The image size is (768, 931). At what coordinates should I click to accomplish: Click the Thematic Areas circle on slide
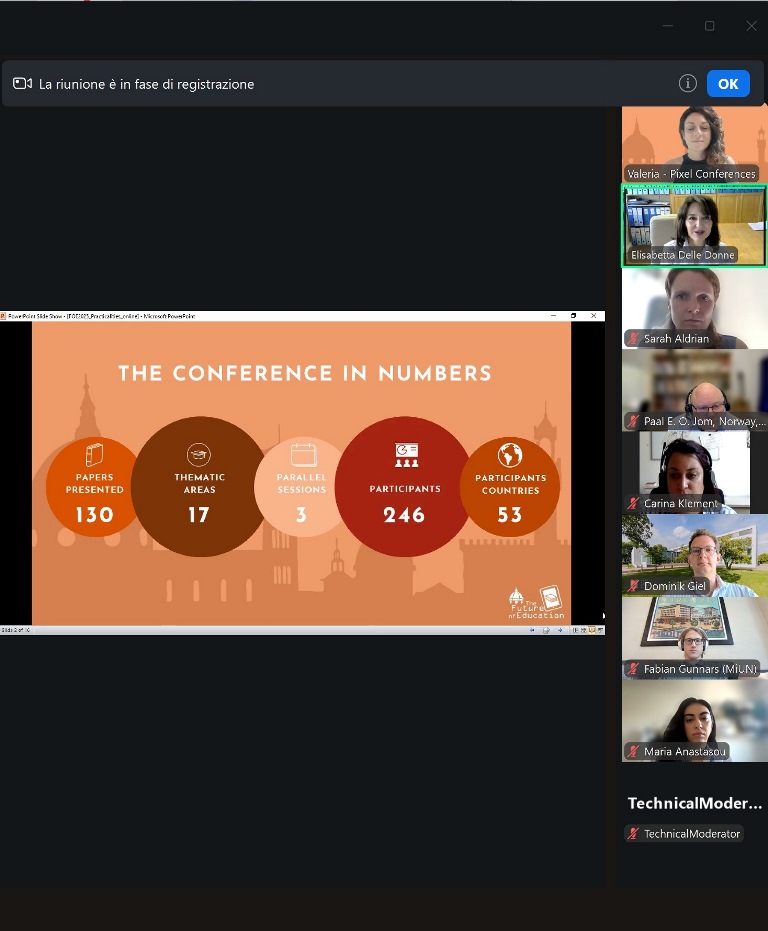(200, 486)
